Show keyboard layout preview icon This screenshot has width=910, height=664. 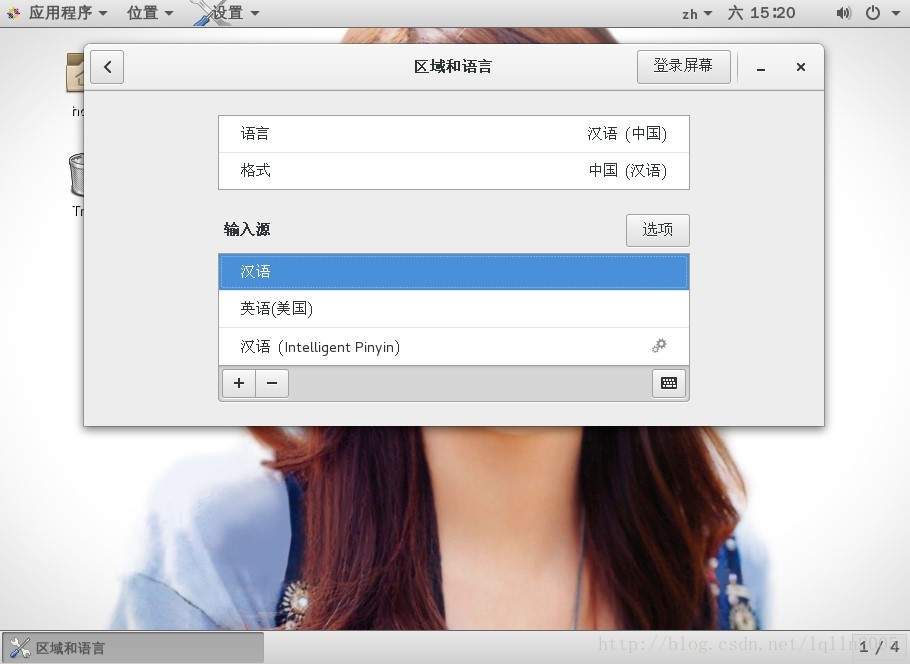(x=669, y=383)
